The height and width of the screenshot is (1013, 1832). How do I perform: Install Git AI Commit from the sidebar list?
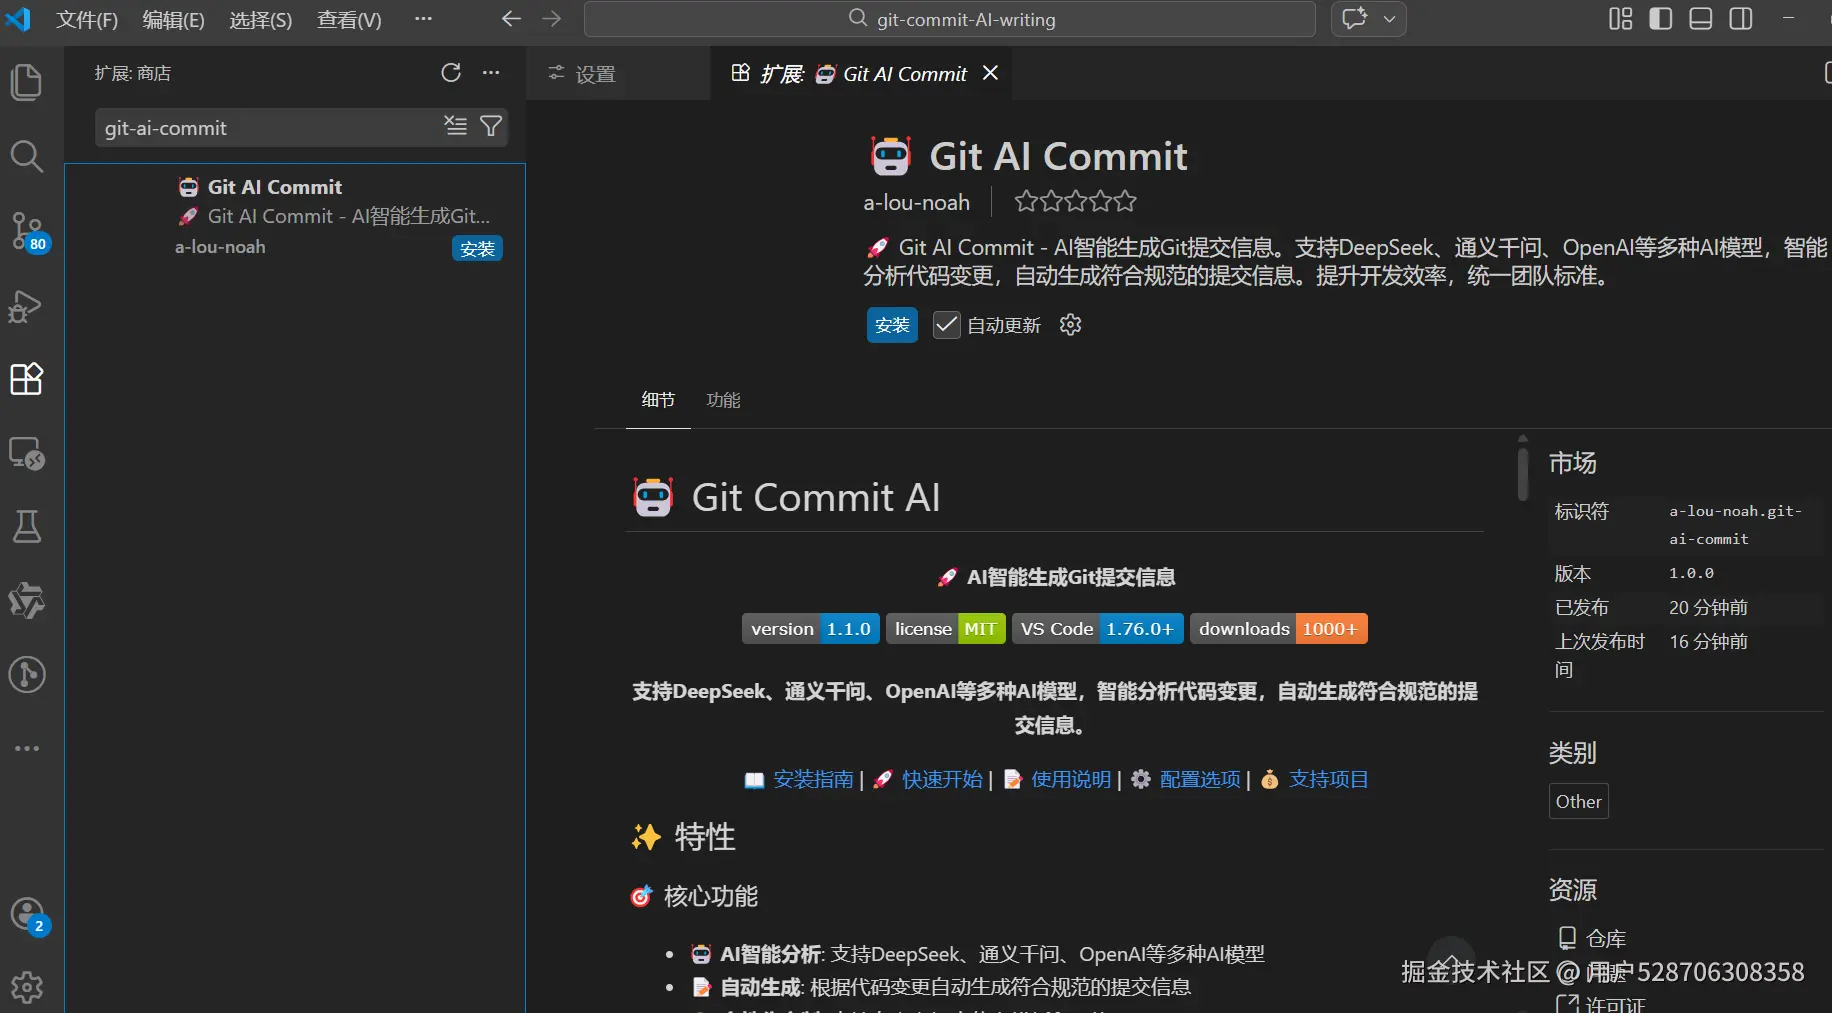tap(477, 249)
